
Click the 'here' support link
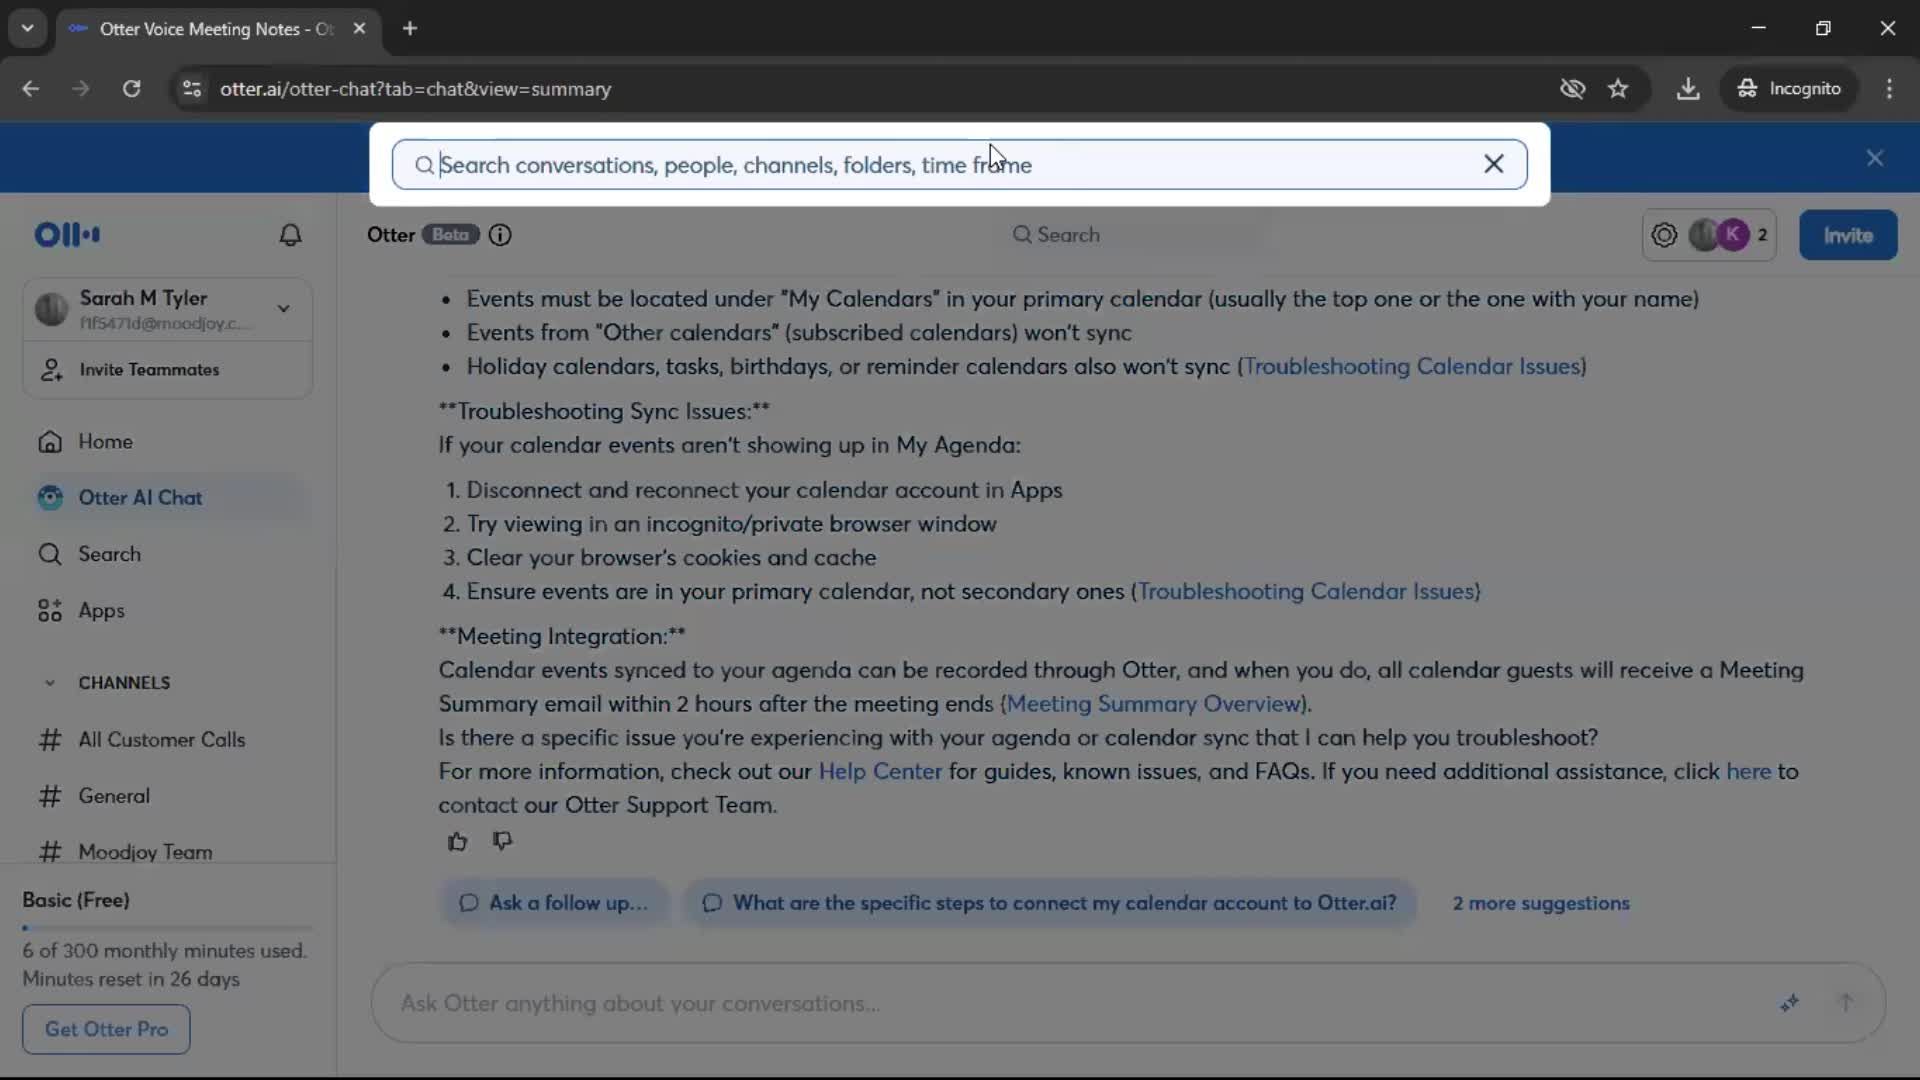coord(1748,771)
